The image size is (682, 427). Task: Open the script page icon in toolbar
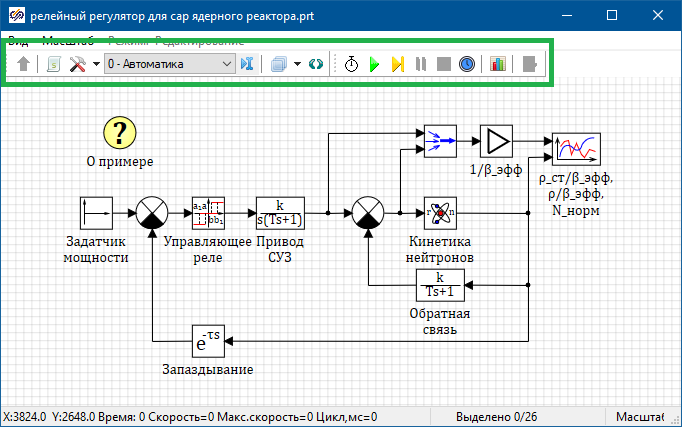pos(55,64)
